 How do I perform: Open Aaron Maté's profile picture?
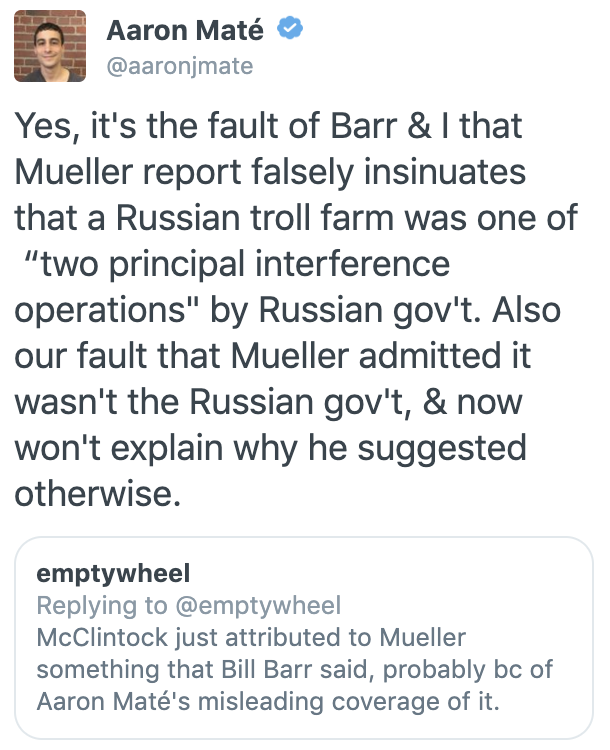[50, 46]
